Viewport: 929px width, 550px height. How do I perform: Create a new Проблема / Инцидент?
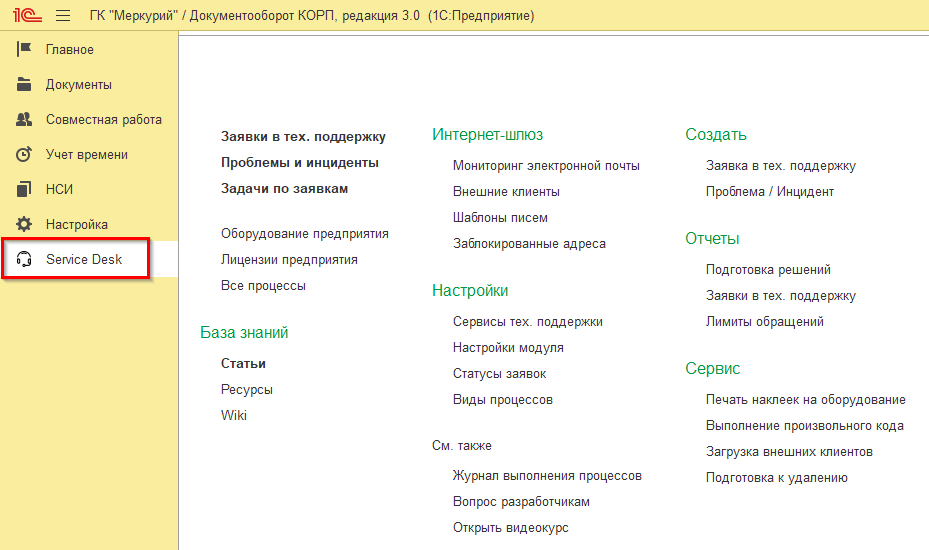pyautogui.click(x=770, y=192)
